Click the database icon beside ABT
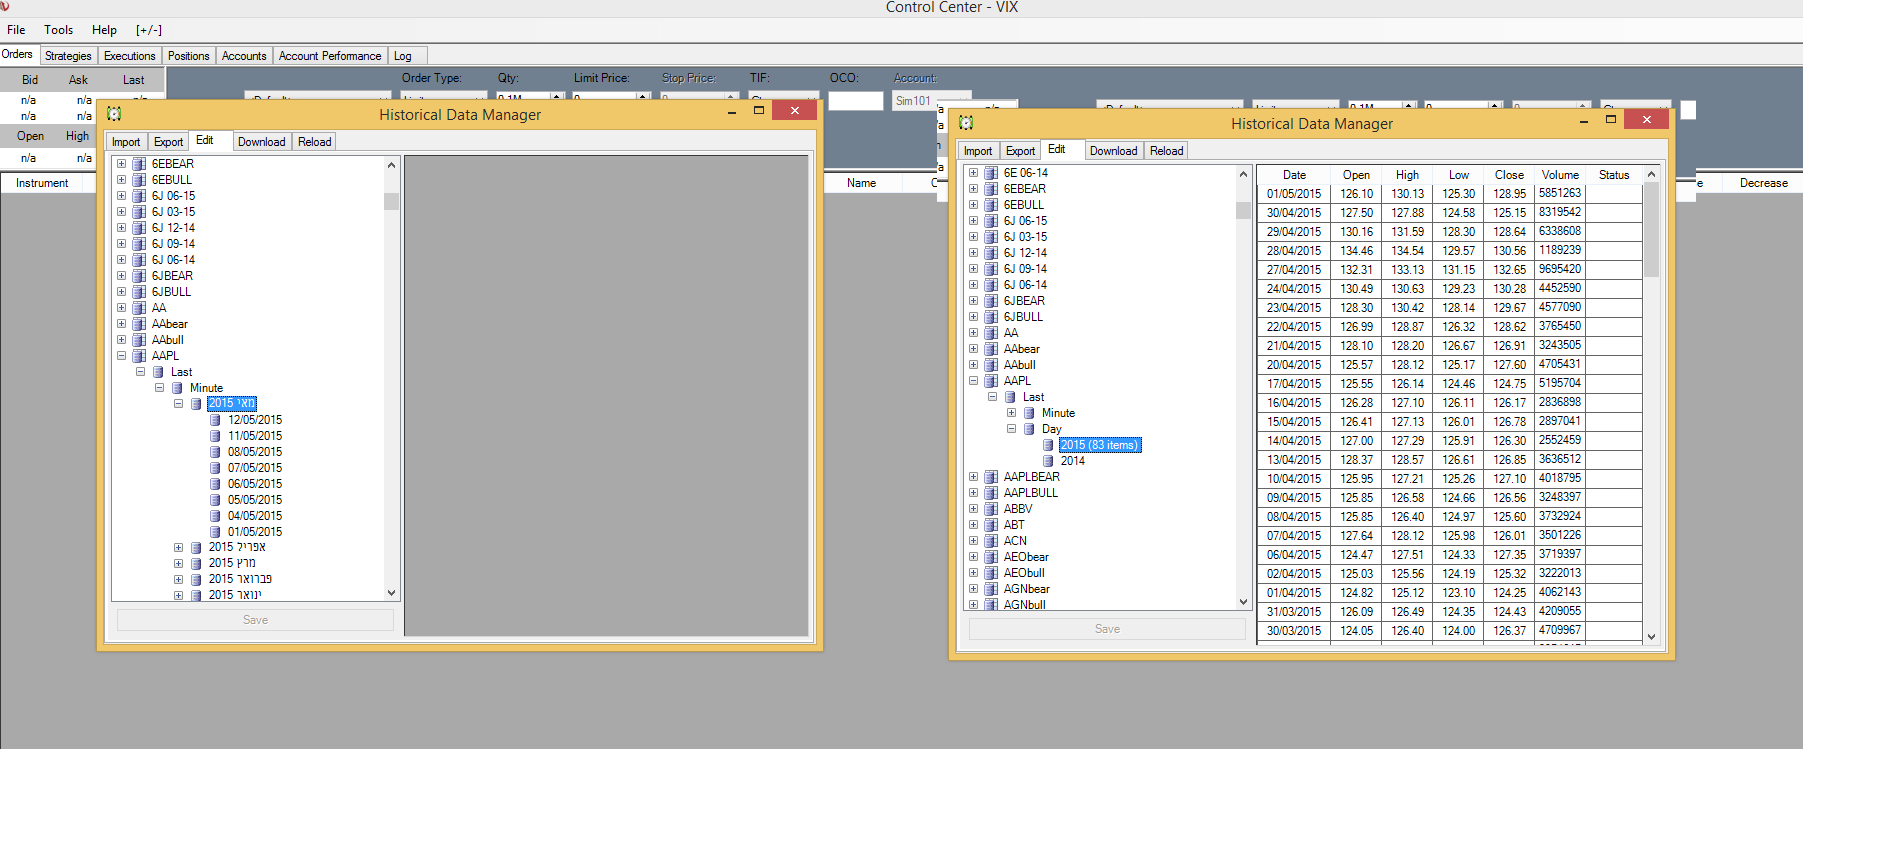Screen dimensions: 1896x863 tap(991, 525)
